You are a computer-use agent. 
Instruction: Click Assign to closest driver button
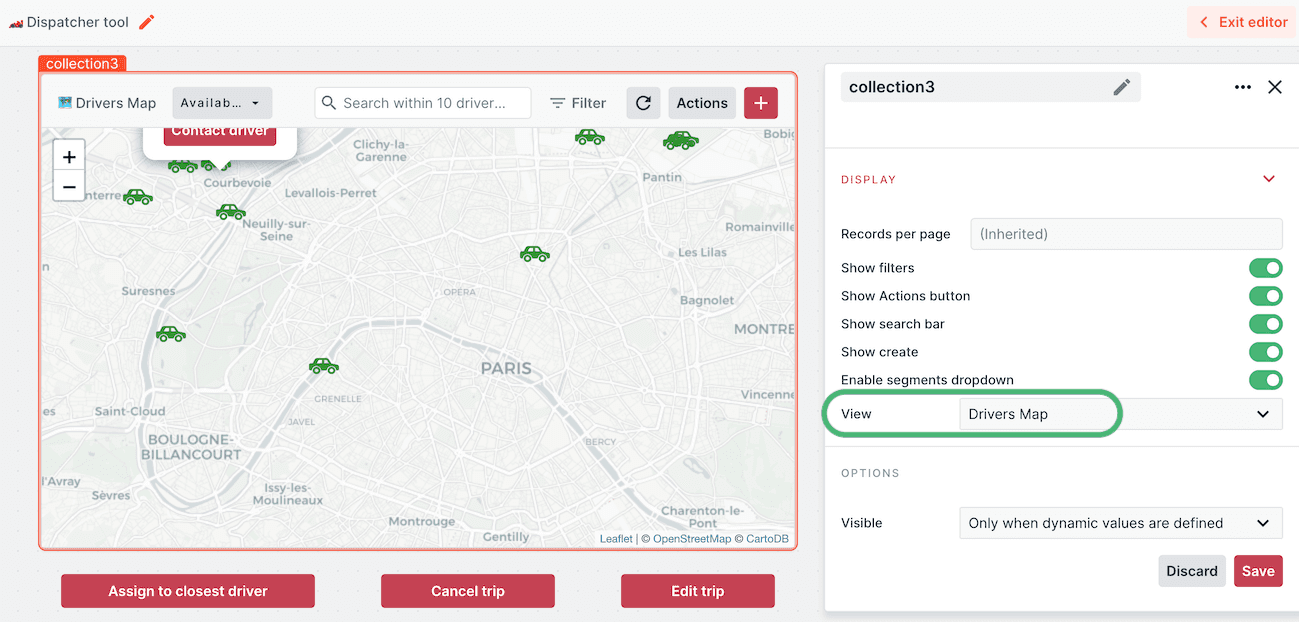(x=188, y=591)
